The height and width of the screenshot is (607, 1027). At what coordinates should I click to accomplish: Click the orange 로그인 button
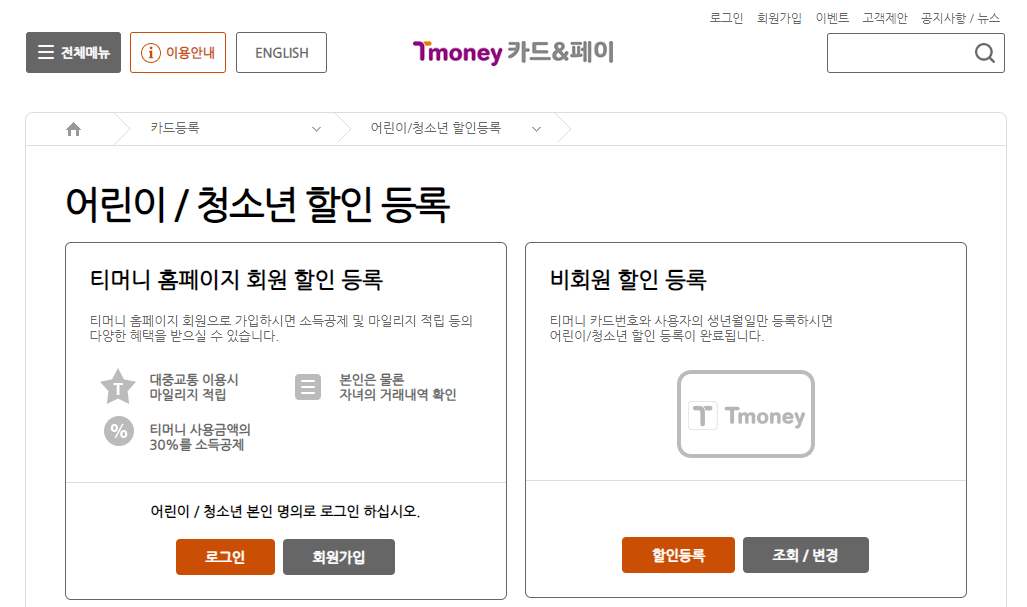point(225,557)
